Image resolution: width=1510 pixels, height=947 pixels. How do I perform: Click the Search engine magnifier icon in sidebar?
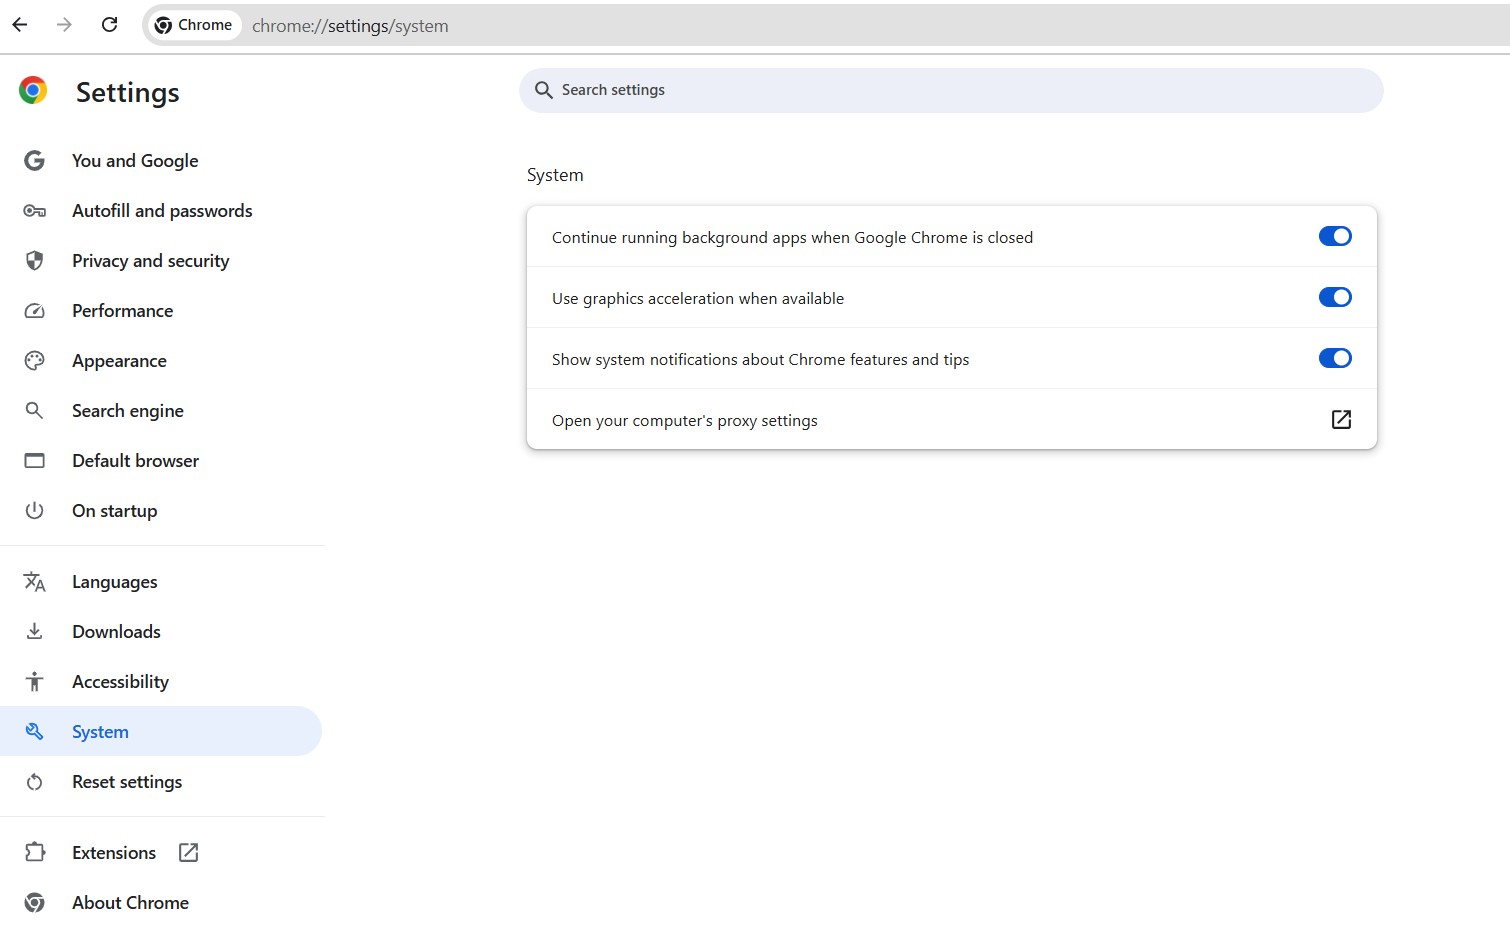tap(34, 411)
